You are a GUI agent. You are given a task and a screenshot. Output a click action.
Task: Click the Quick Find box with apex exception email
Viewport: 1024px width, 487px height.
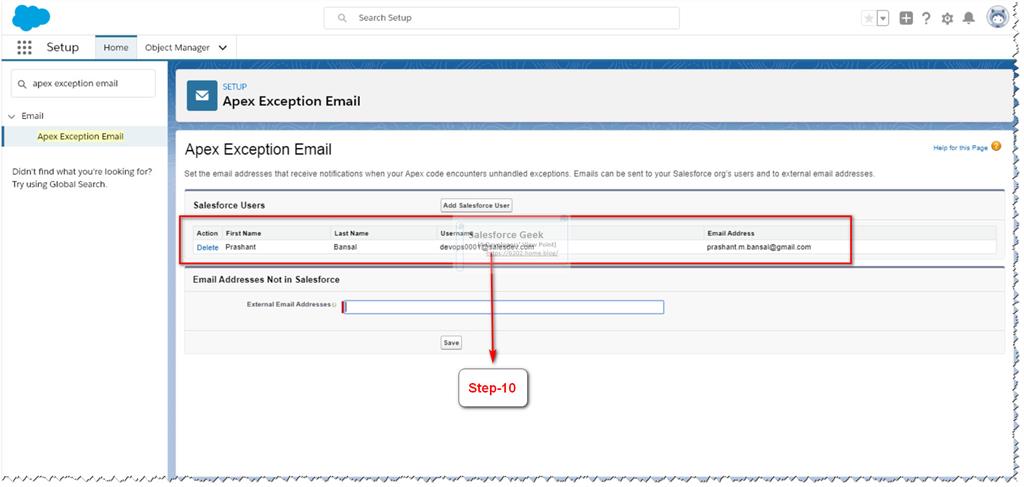pos(84,84)
